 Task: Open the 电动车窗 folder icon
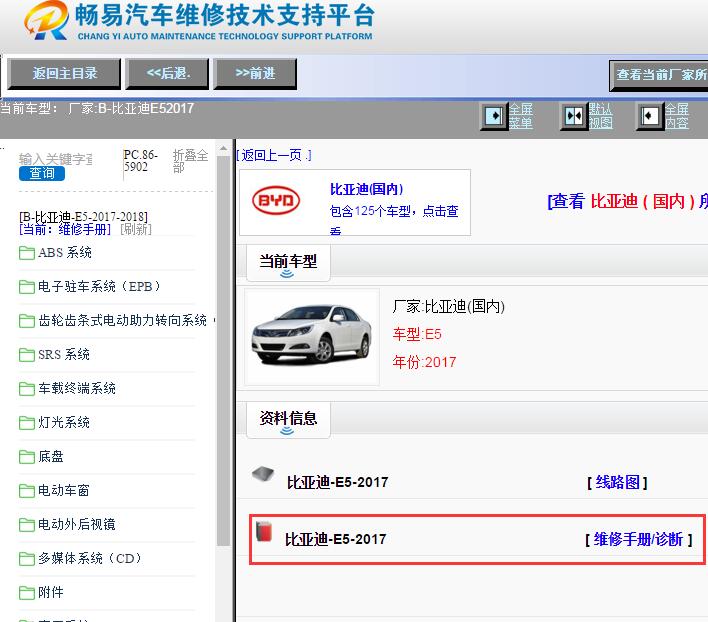(27, 491)
